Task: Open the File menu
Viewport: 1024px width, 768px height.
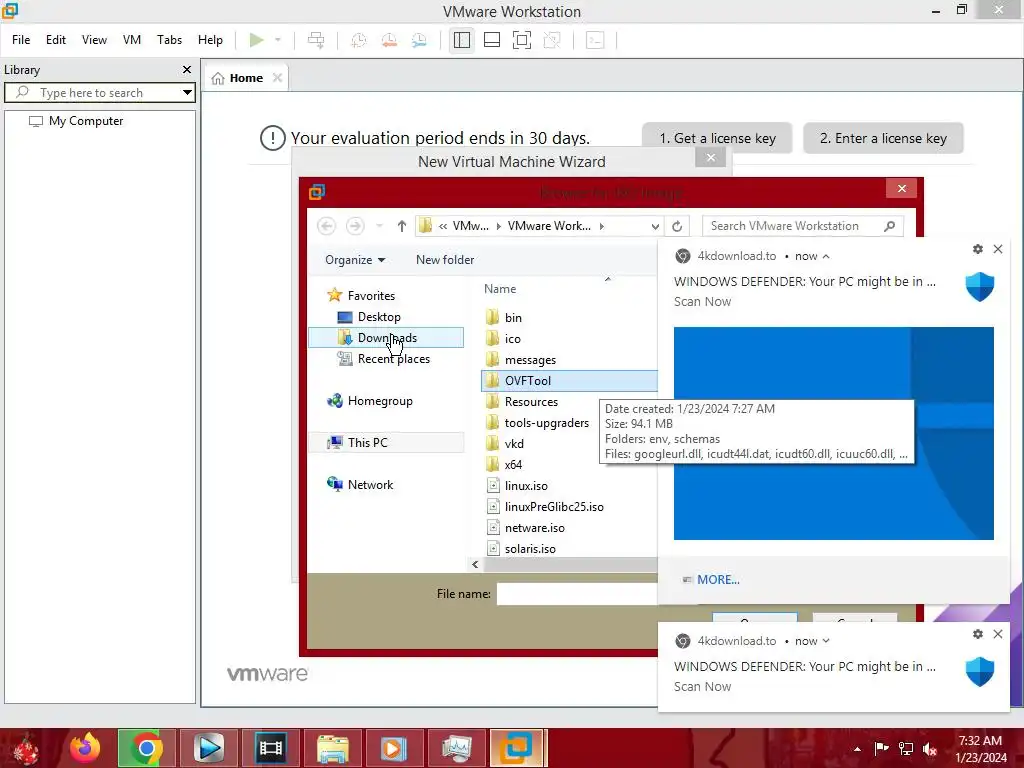Action: [21, 40]
